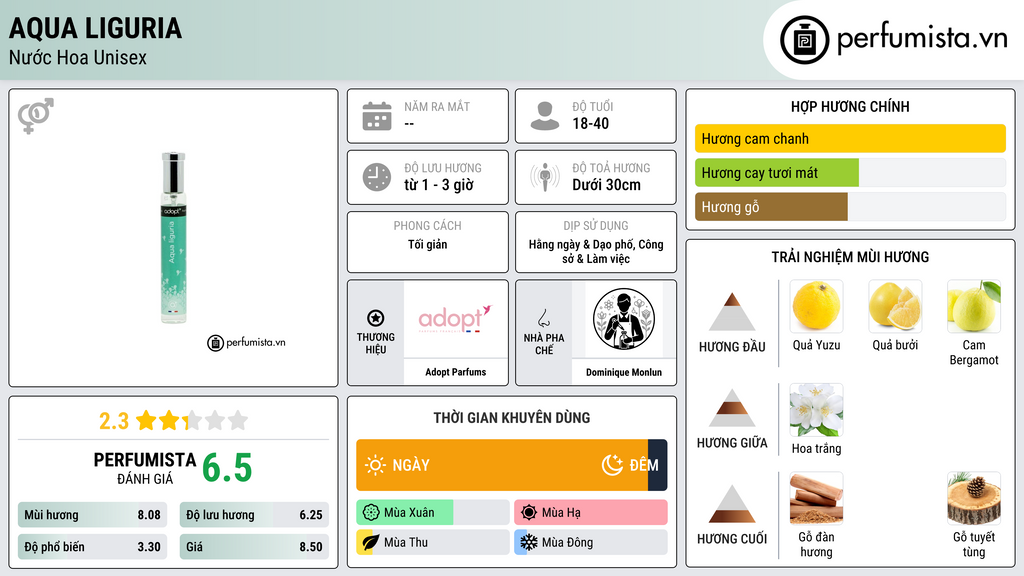Click the 2.3 star rating number
Screen dimensions: 1024x576
(114, 421)
